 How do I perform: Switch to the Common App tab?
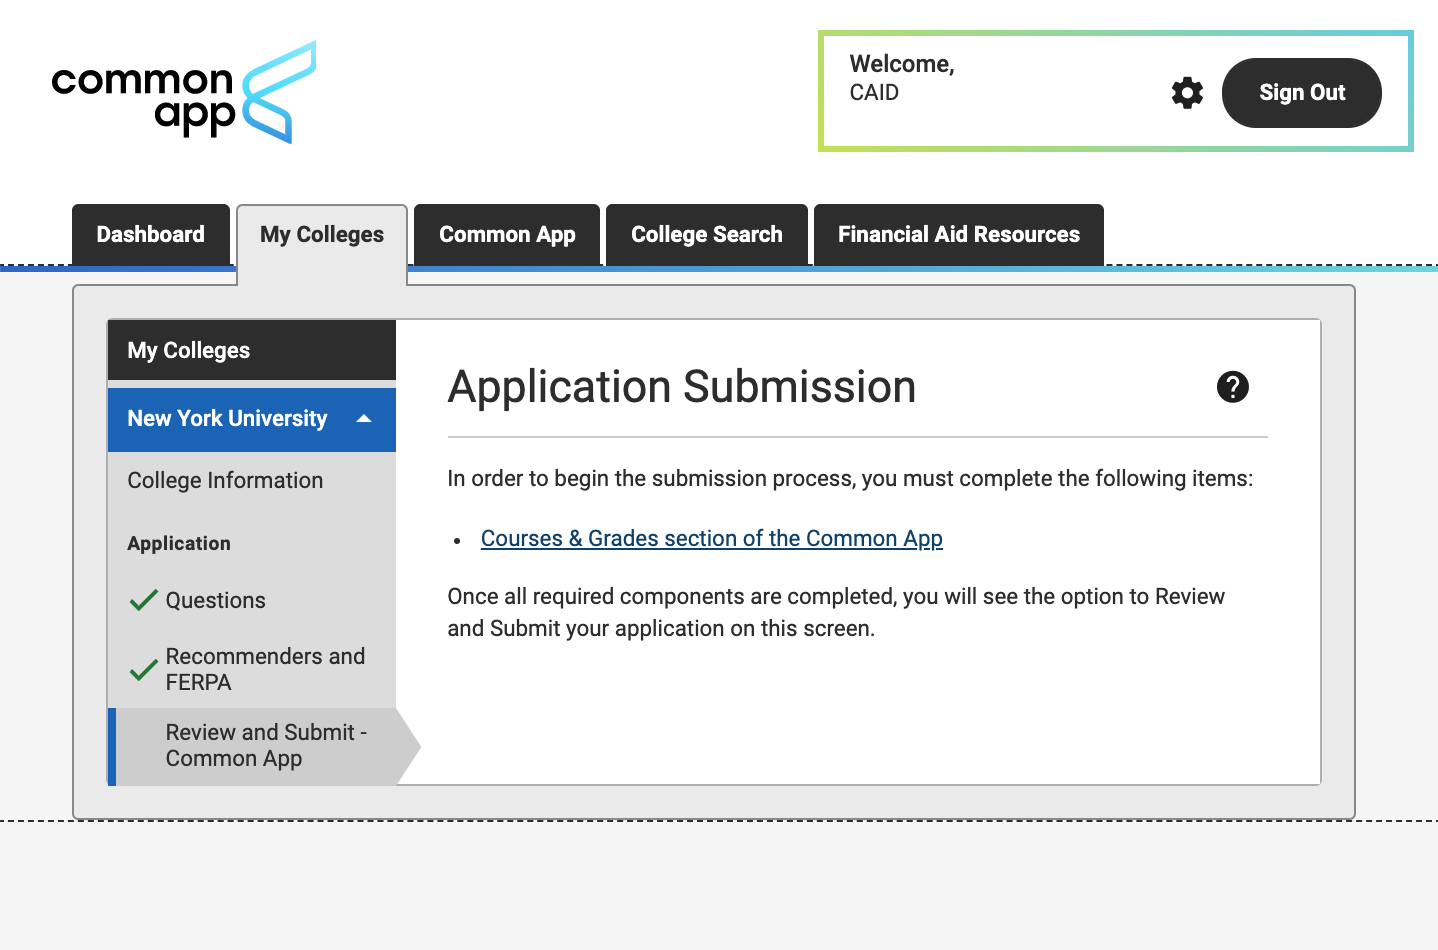(x=506, y=234)
